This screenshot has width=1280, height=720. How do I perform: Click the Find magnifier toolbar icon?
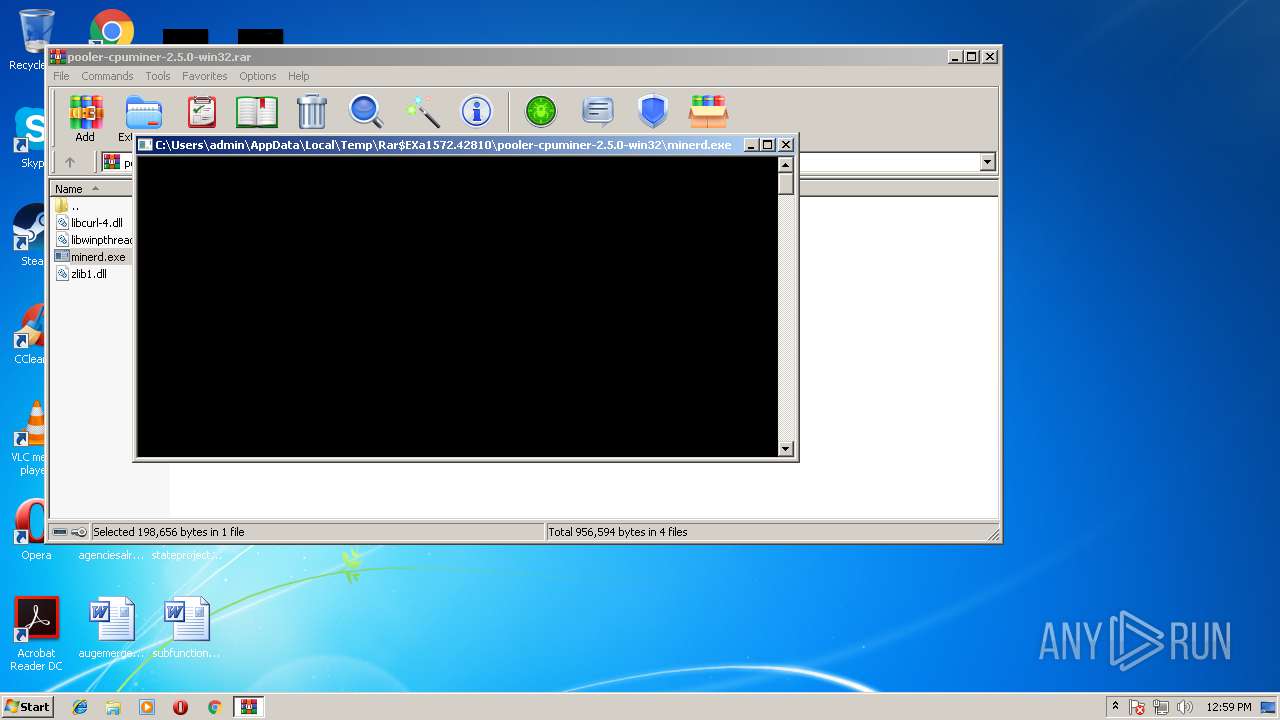tap(366, 111)
